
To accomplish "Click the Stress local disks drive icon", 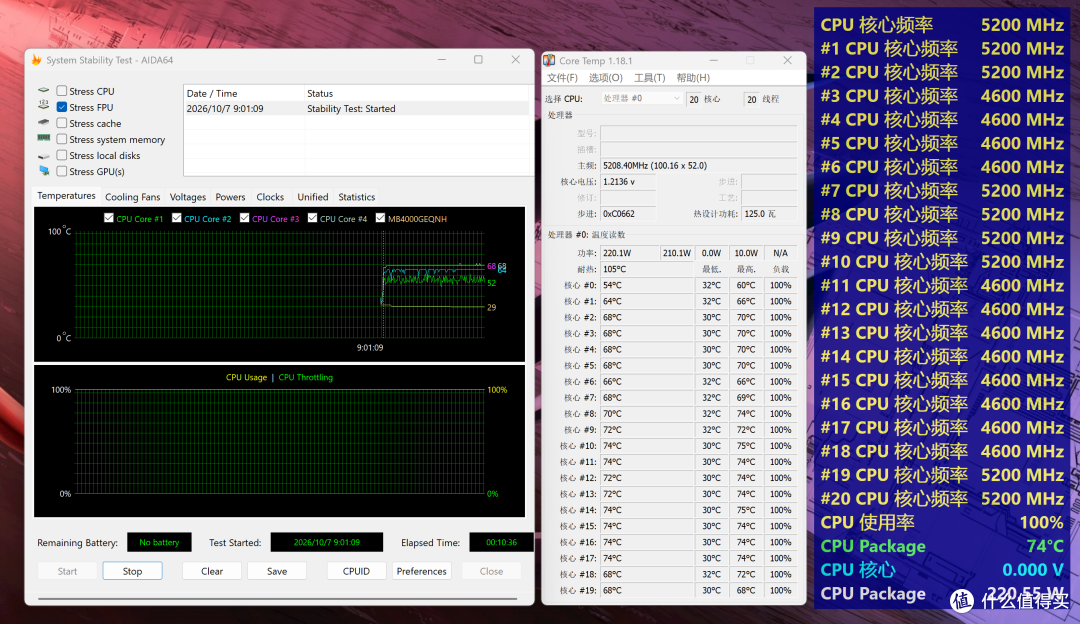I will coord(44,156).
